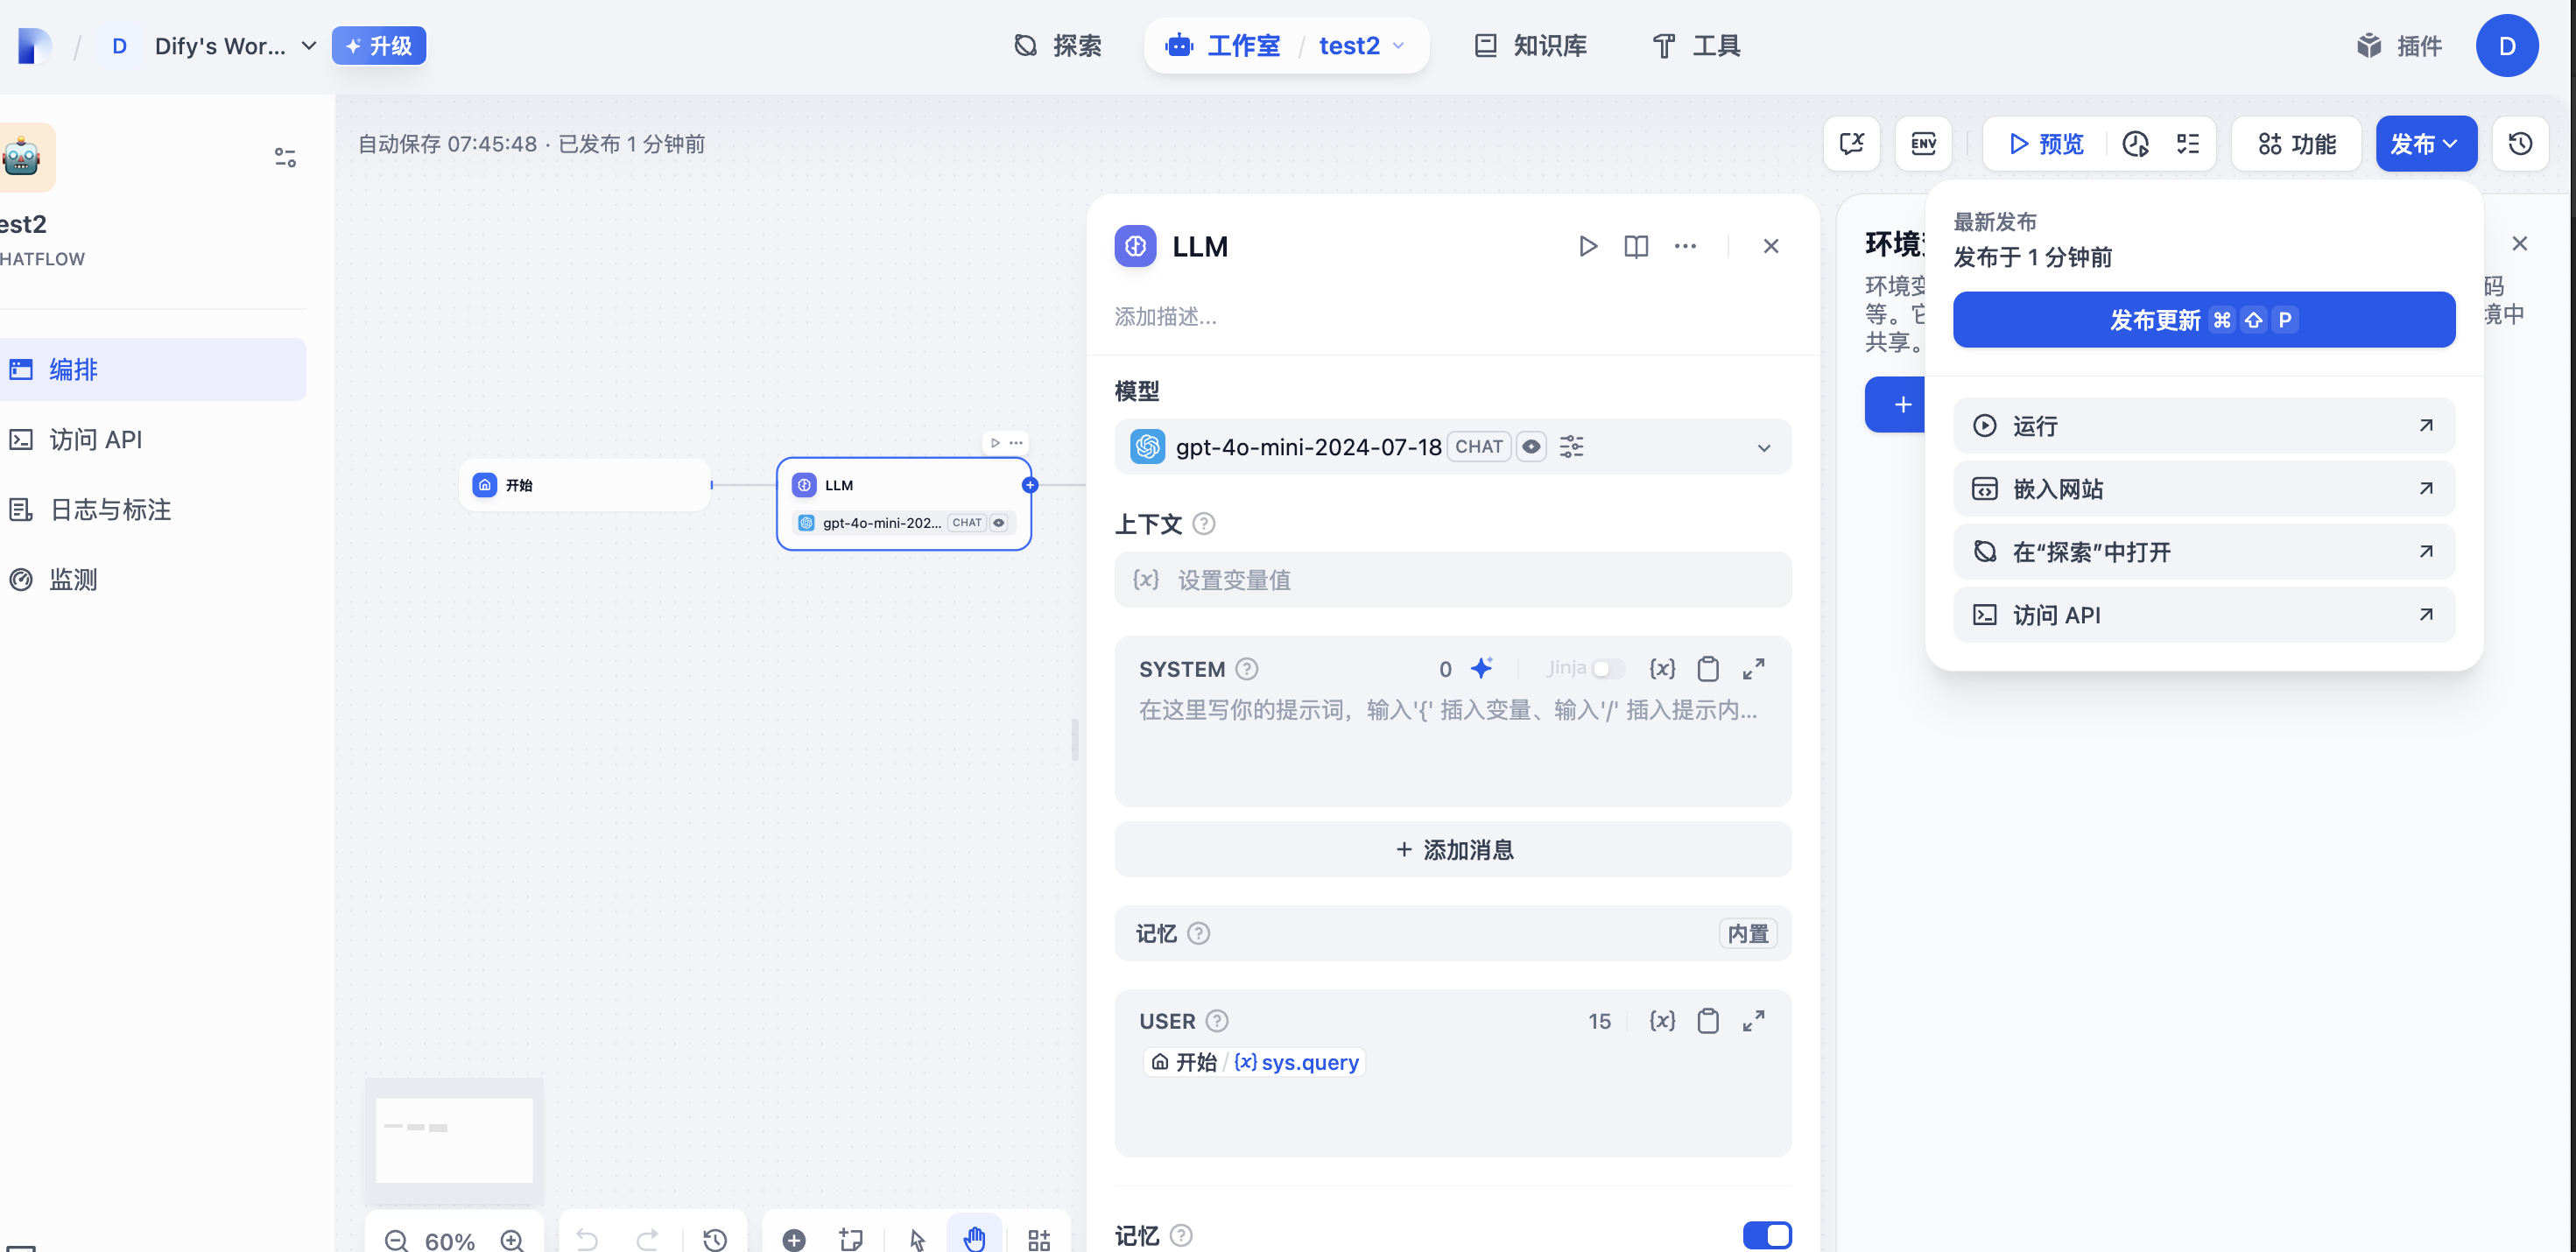Toggle vision eye on model selector
Image resolution: width=2576 pixels, height=1252 pixels.
point(1531,447)
